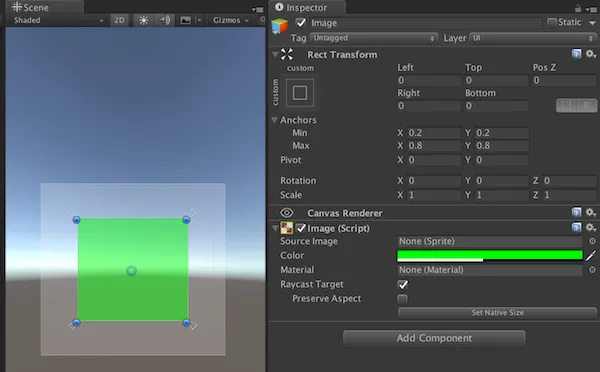Screen dimensions: 600x372
Task: Click the Image object cube icon
Action: 280,26
